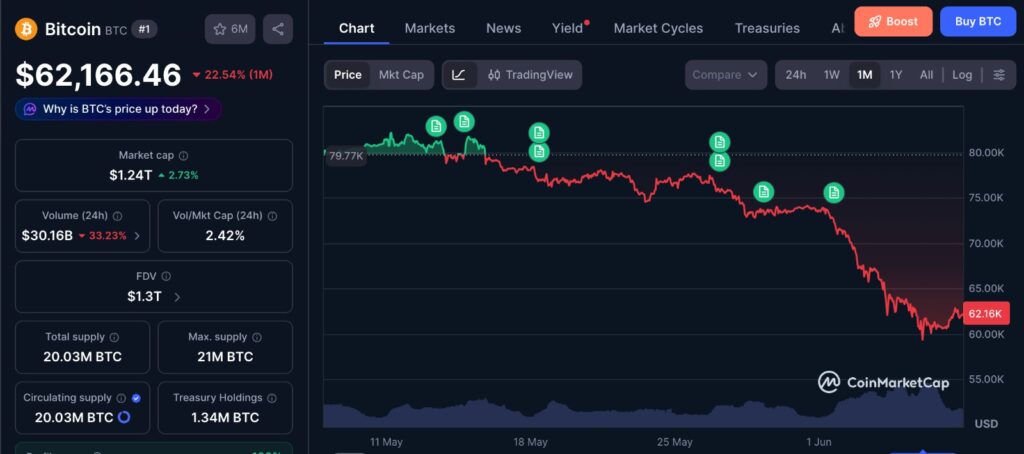Open the topmost news marker on chart
Screen dimensions: 1024x454
(464, 121)
